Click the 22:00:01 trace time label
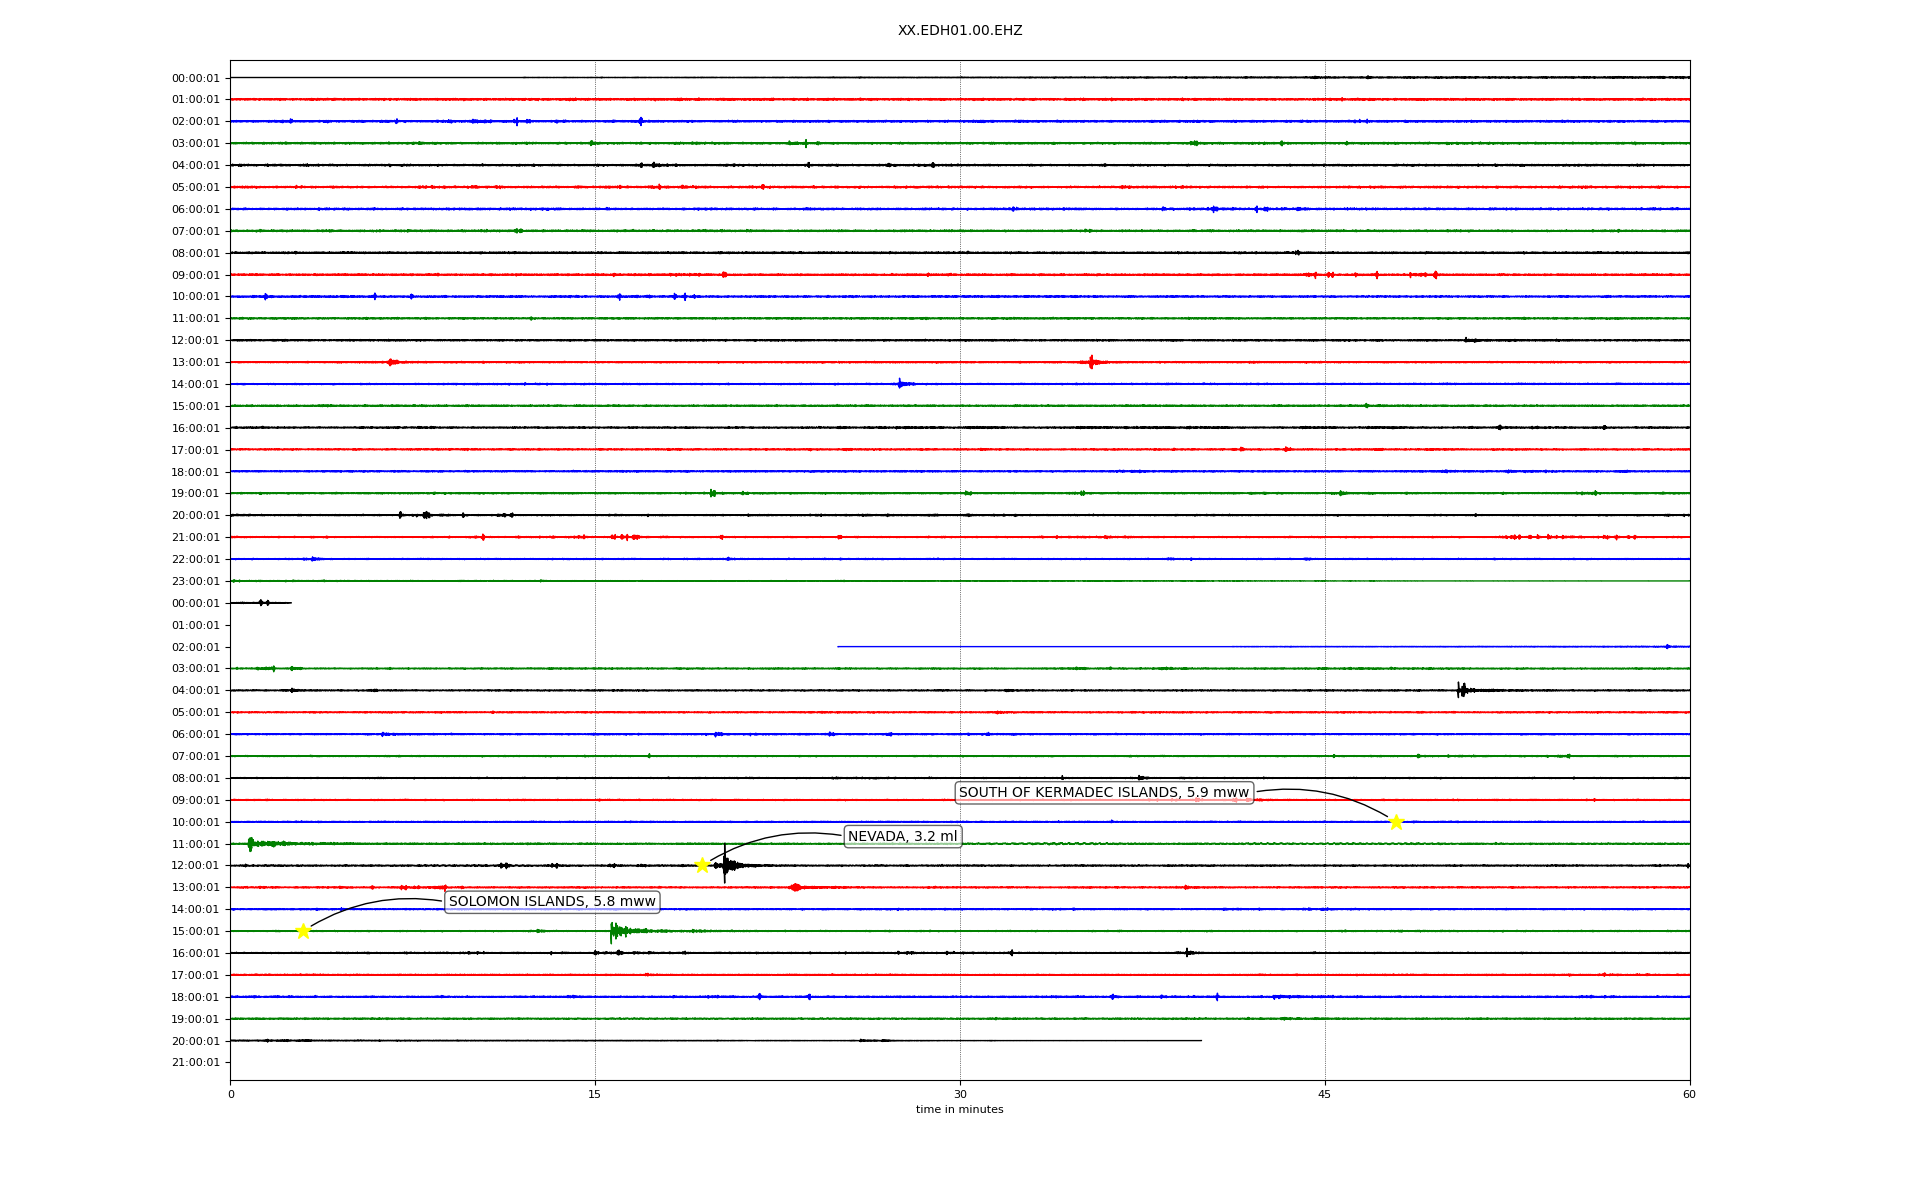Viewport: 1920px width, 1200px height. (x=195, y=559)
